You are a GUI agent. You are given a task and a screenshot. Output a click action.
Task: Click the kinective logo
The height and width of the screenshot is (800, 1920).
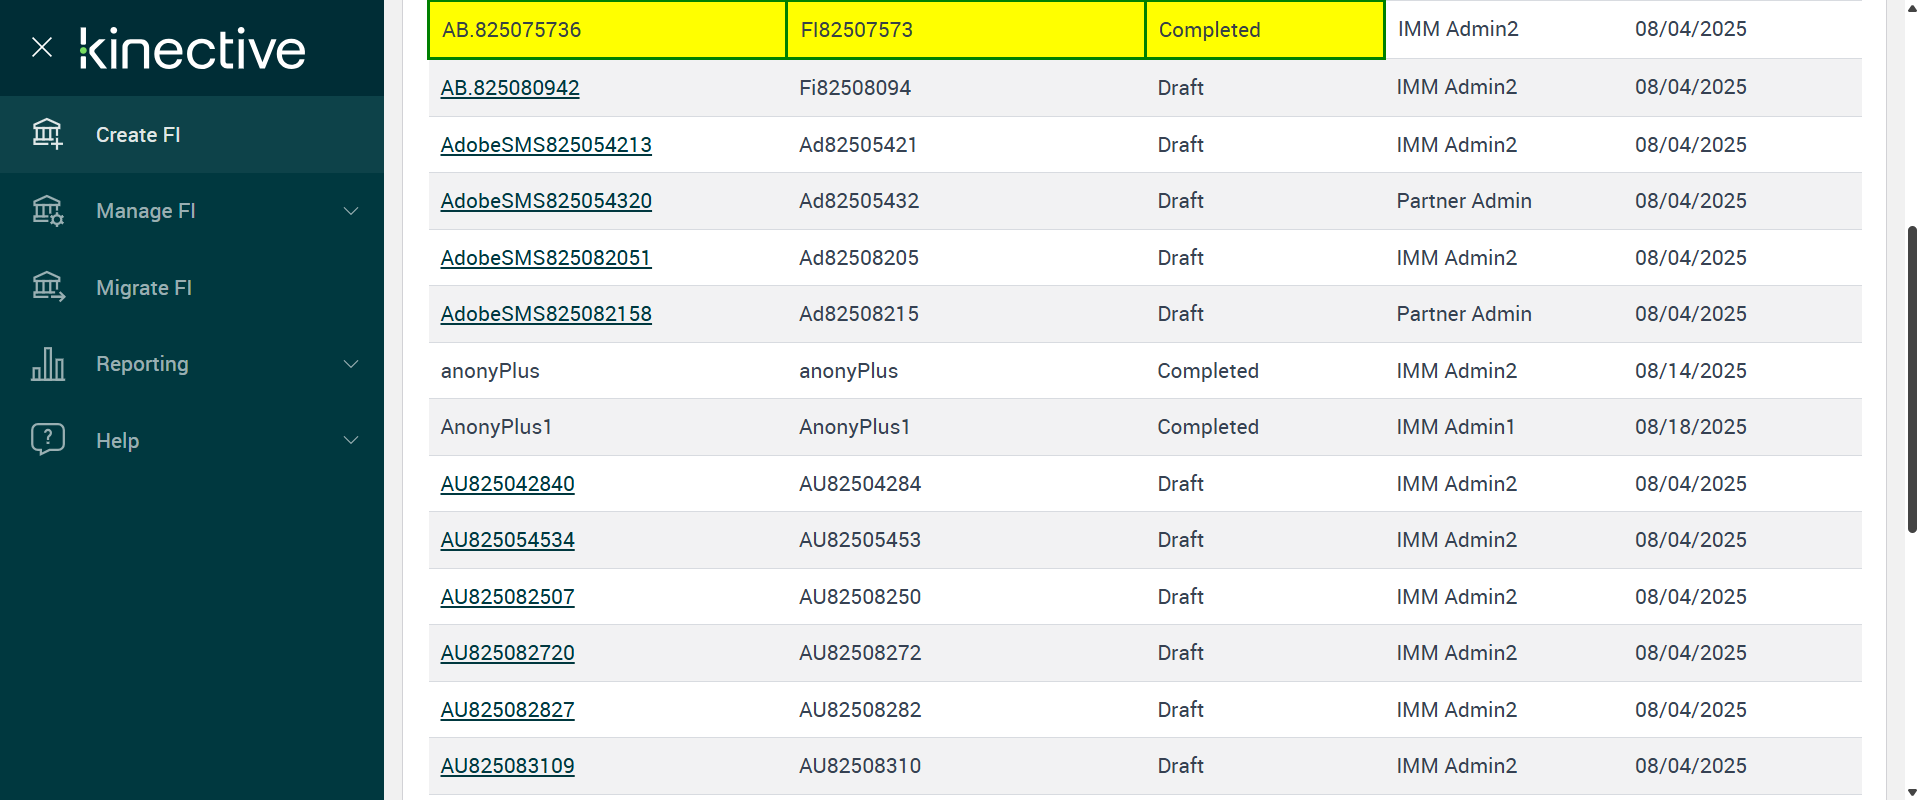pos(192,49)
